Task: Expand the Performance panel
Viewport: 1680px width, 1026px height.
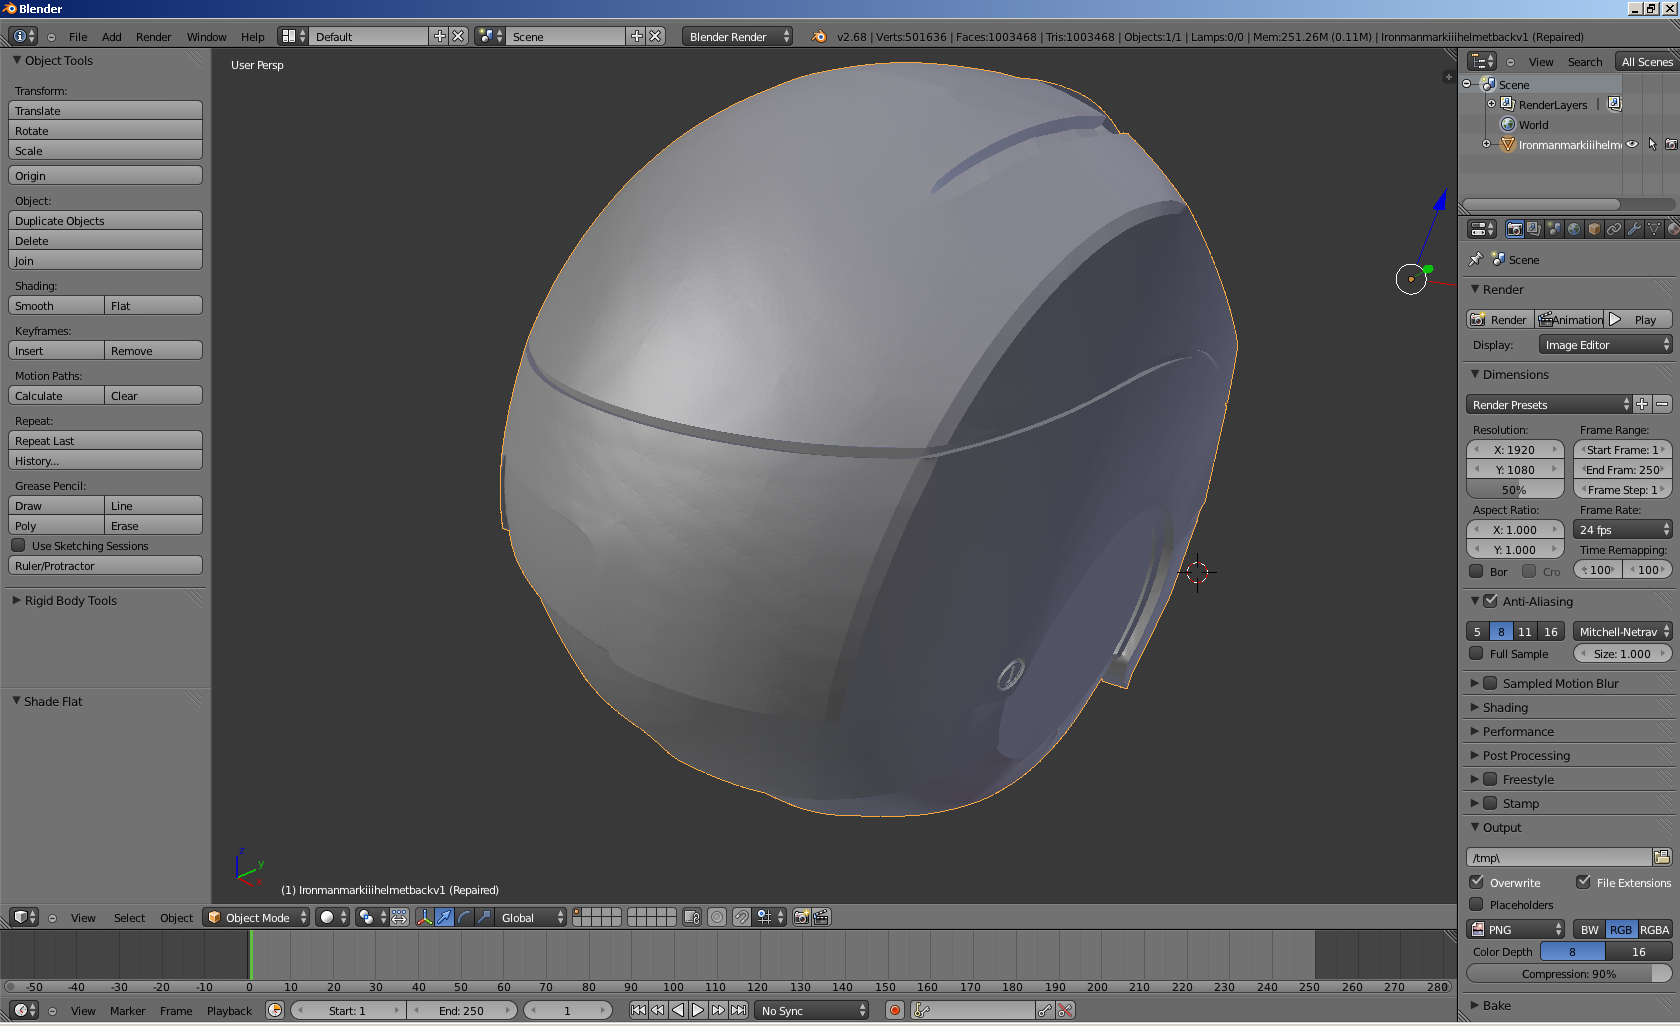Action: click(1518, 731)
